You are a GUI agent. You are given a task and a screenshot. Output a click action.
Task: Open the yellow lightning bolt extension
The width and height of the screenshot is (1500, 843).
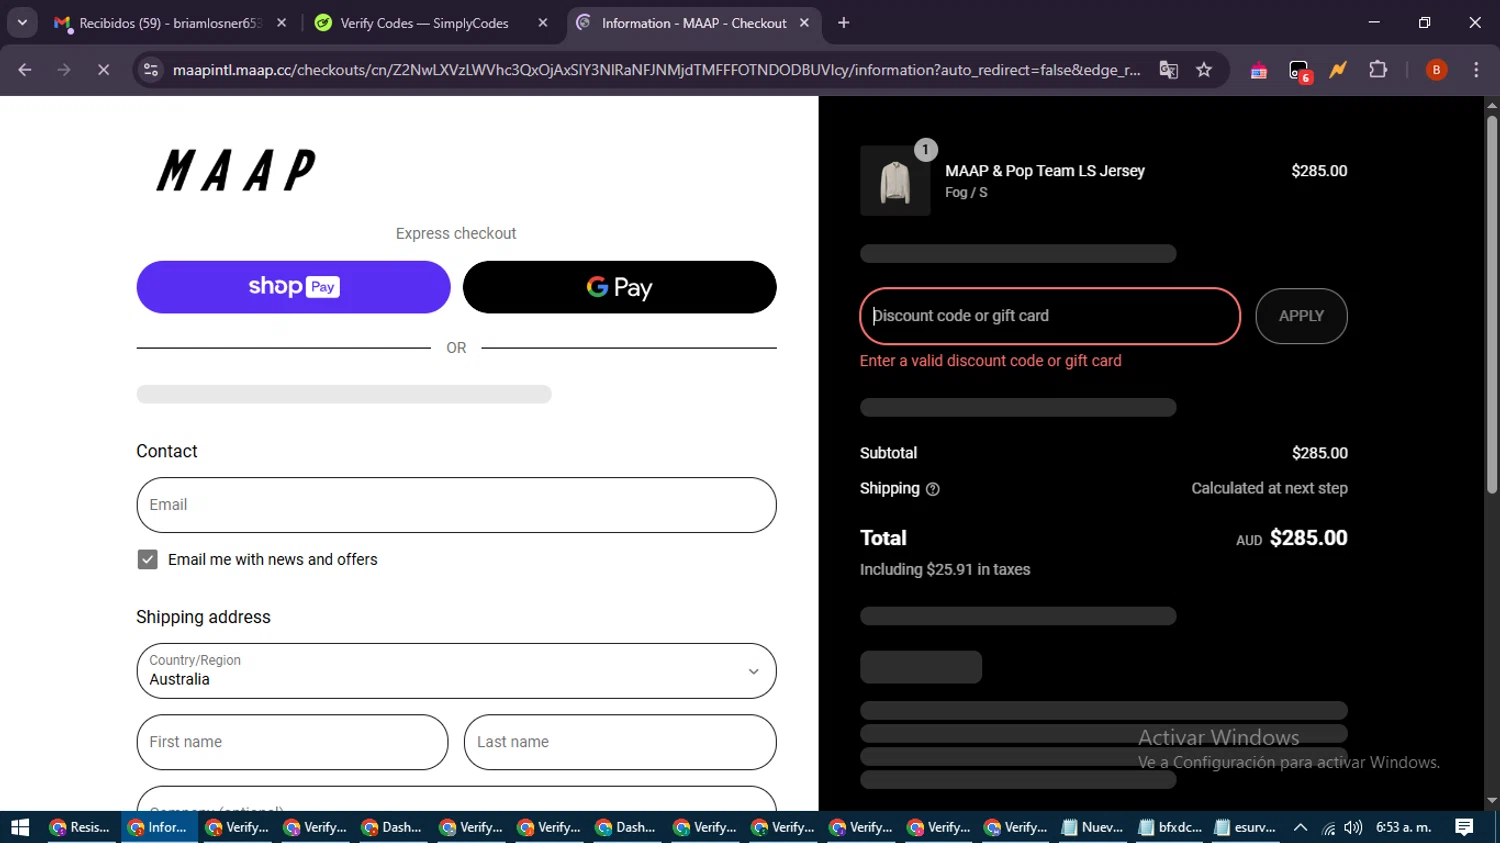coord(1338,70)
